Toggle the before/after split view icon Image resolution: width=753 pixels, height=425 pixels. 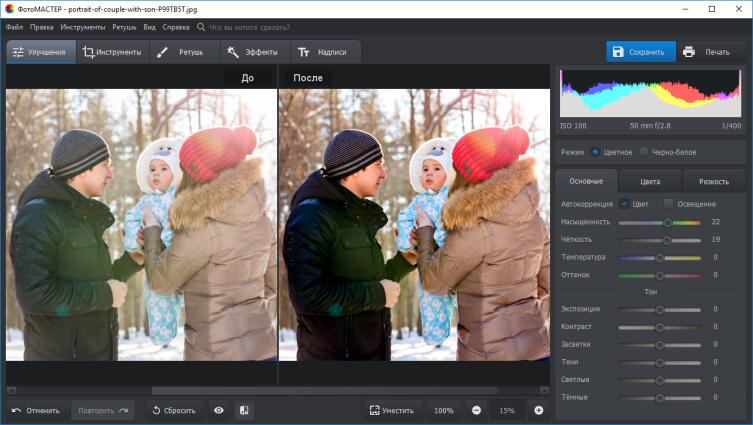(x=243, y=410)
